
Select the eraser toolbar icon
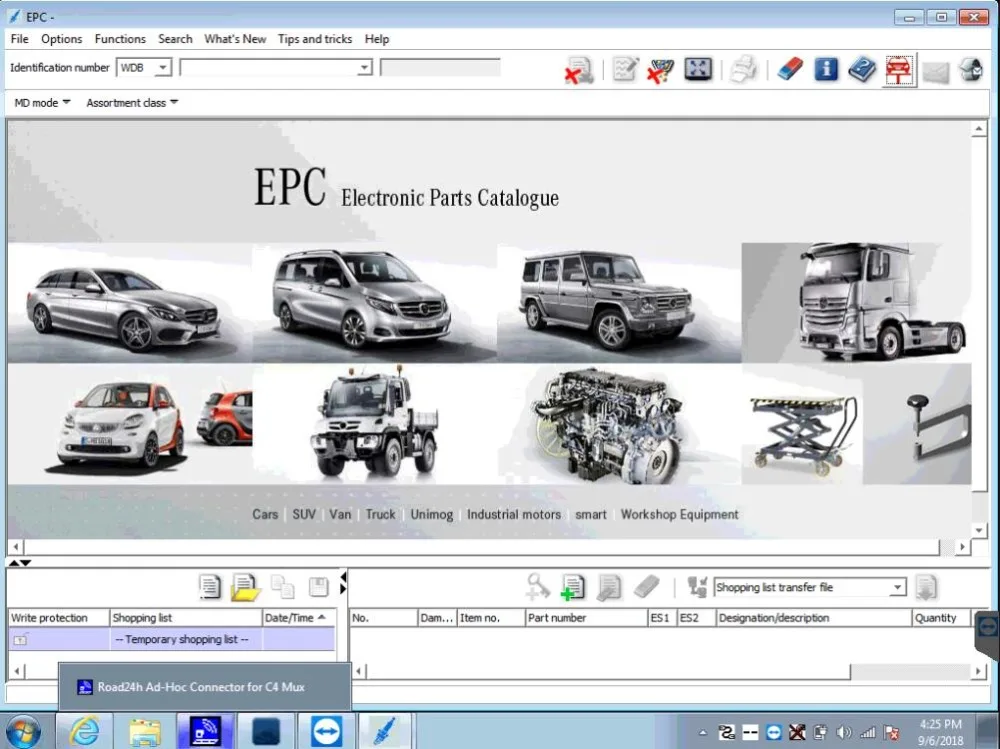click(790, 69)
